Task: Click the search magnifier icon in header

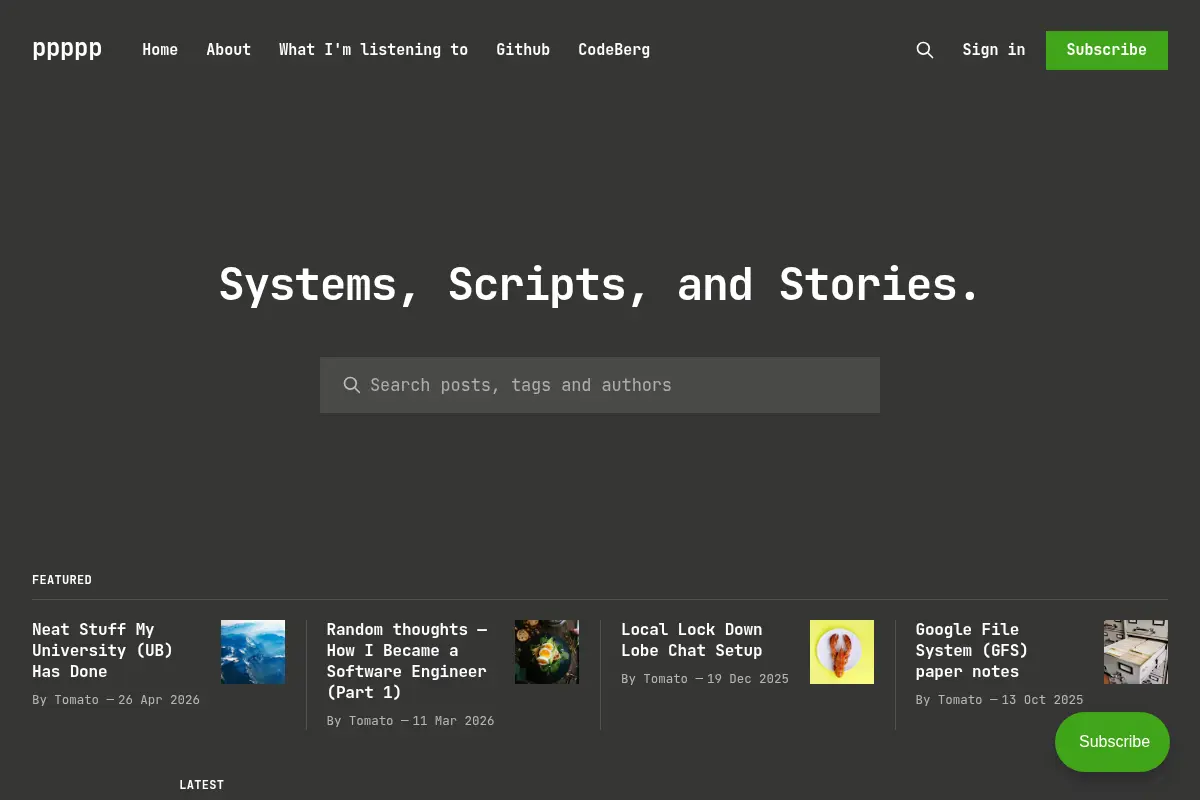Action: pos(925,50)
